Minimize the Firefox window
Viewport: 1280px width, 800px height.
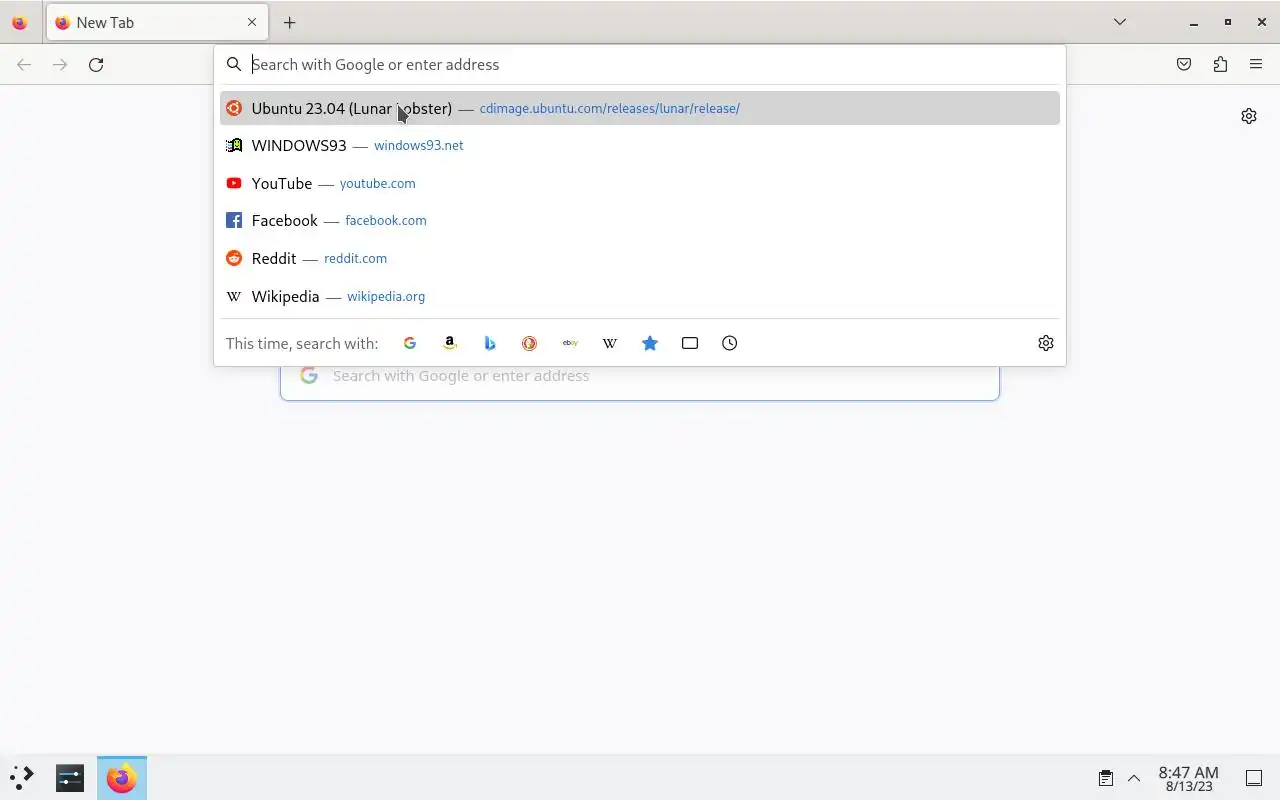pyautogui.click(x=1194, y=22)
